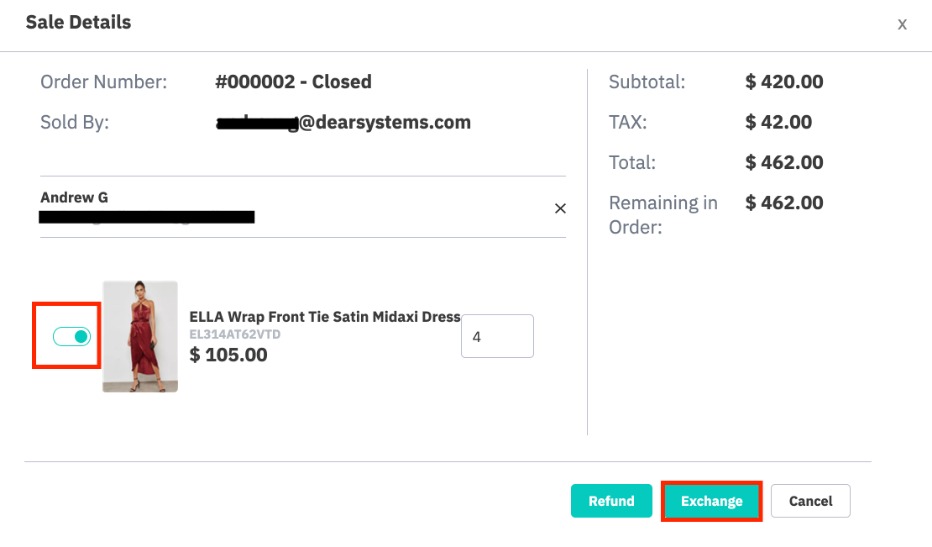Image resolution: width=932 pixels, height=547 pixels.
Task: Click the Sale Details heading
Action: (78, 22)
